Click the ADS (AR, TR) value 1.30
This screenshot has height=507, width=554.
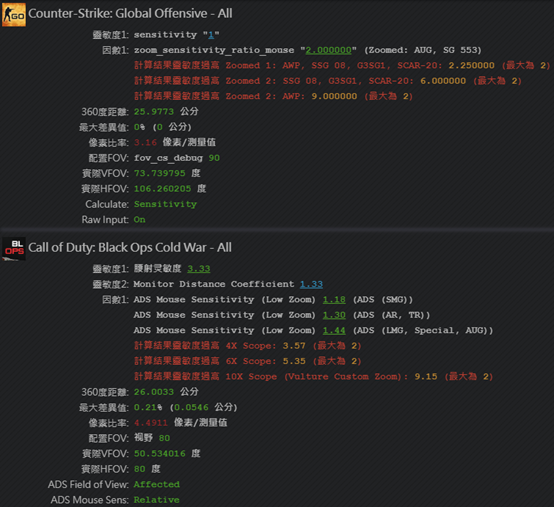click(x=334, y=315)
